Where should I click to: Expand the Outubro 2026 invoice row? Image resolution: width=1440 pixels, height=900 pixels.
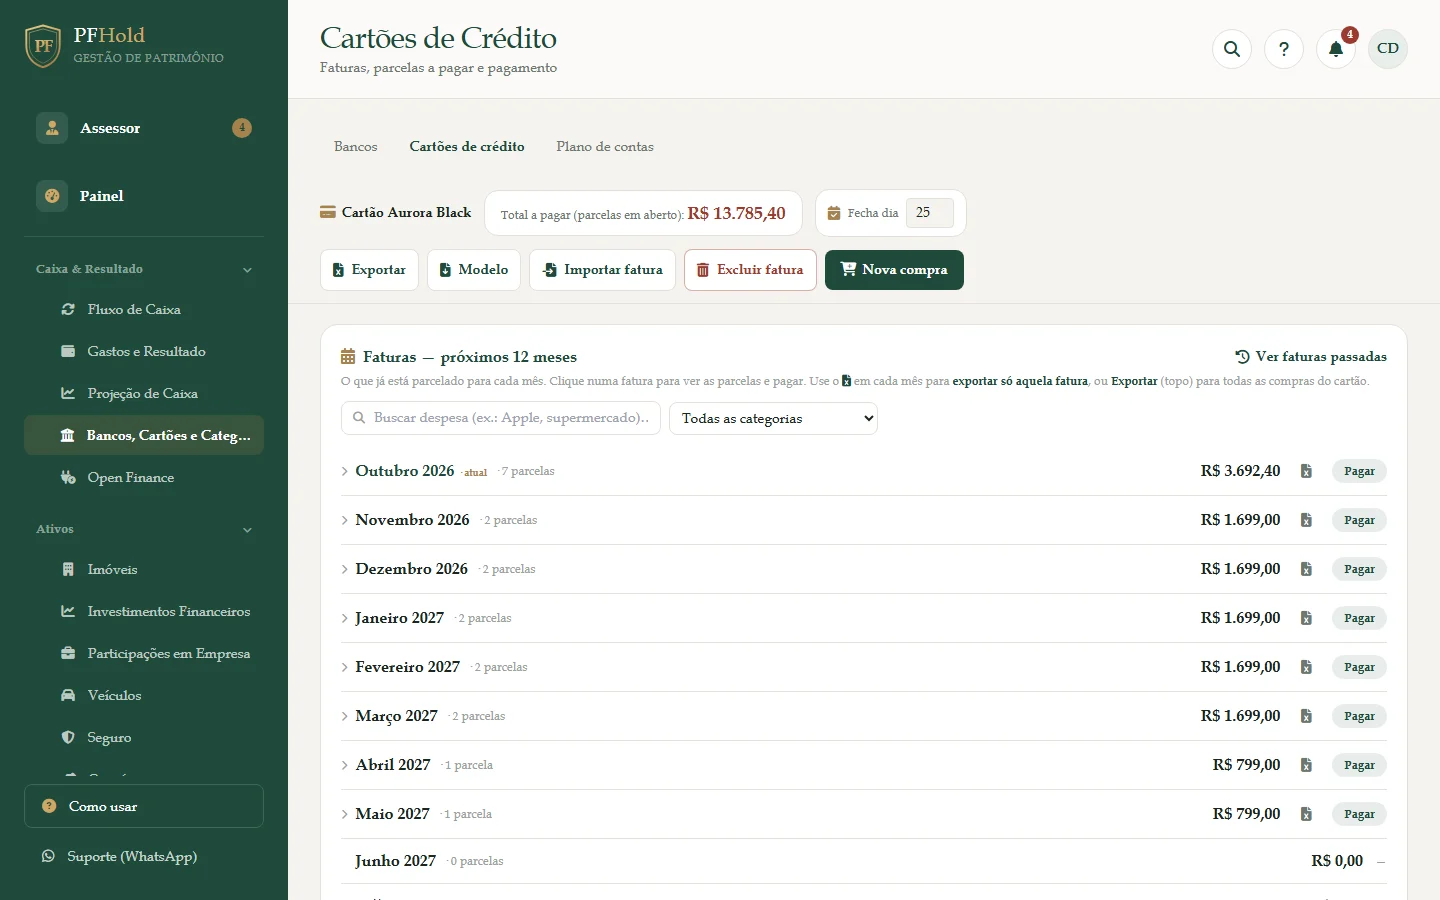[x=345, y=471]
